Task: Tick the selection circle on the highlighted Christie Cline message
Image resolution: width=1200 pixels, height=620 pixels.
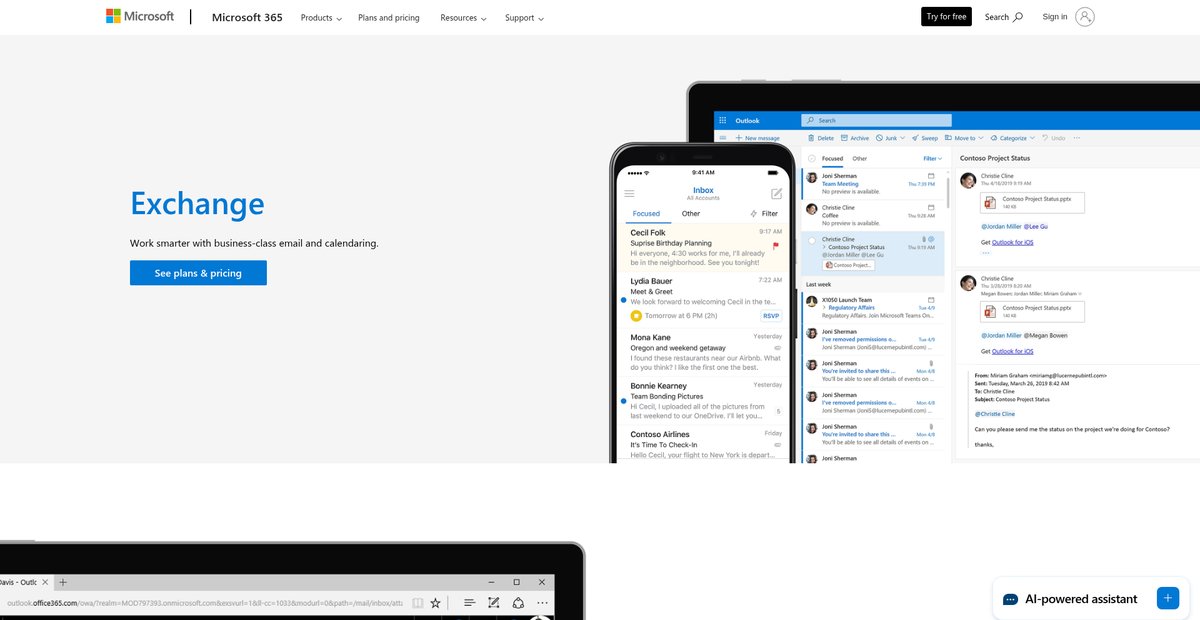Action: [x=812, y=241]
